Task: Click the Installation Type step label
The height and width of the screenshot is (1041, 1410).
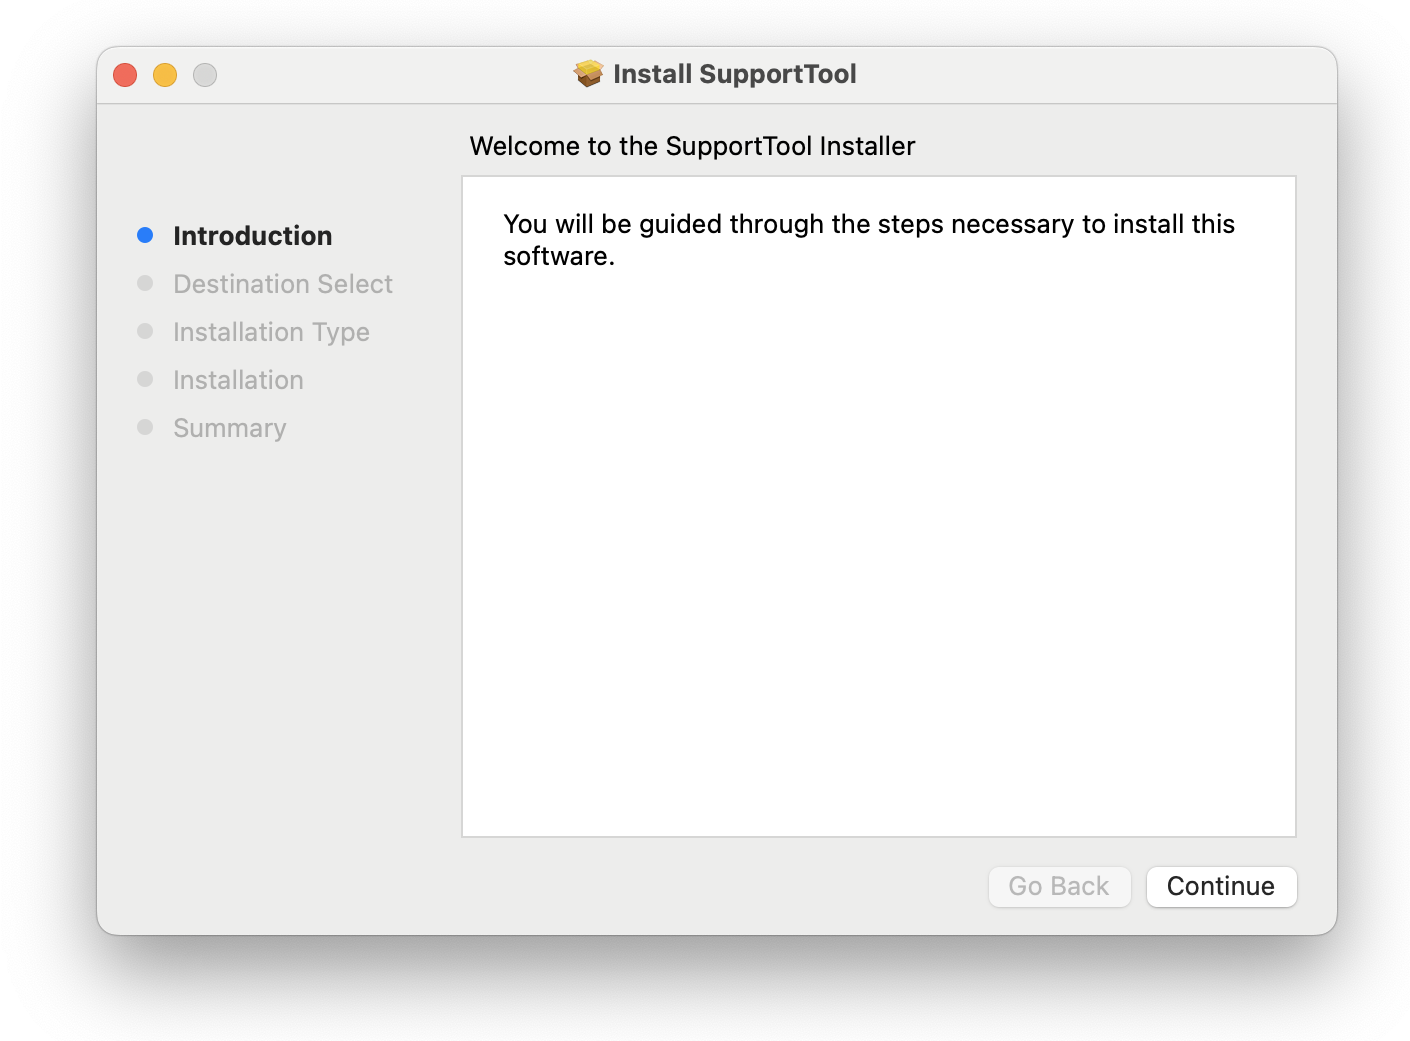Action: [271, 332]
